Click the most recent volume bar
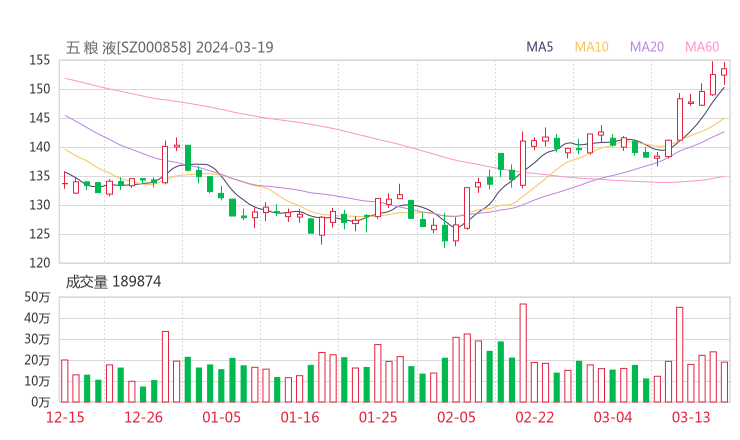 point(724,382)
